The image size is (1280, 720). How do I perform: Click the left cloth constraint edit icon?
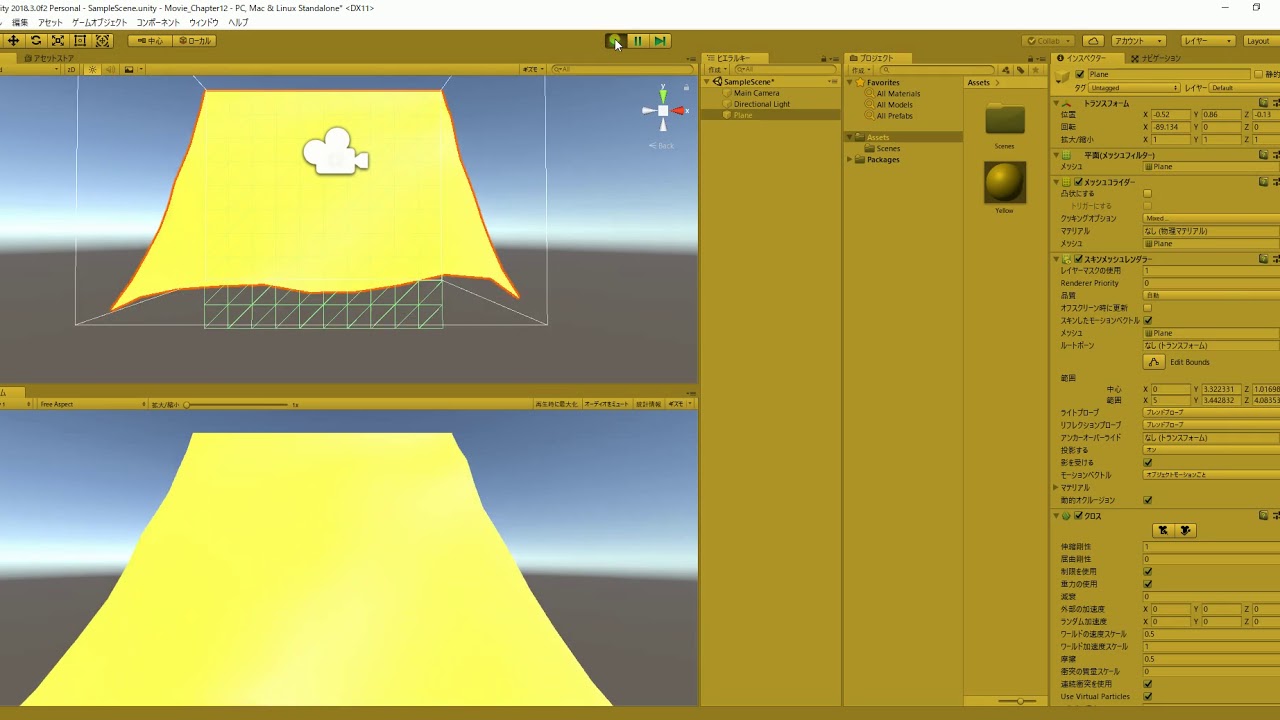coord(1162,530)
